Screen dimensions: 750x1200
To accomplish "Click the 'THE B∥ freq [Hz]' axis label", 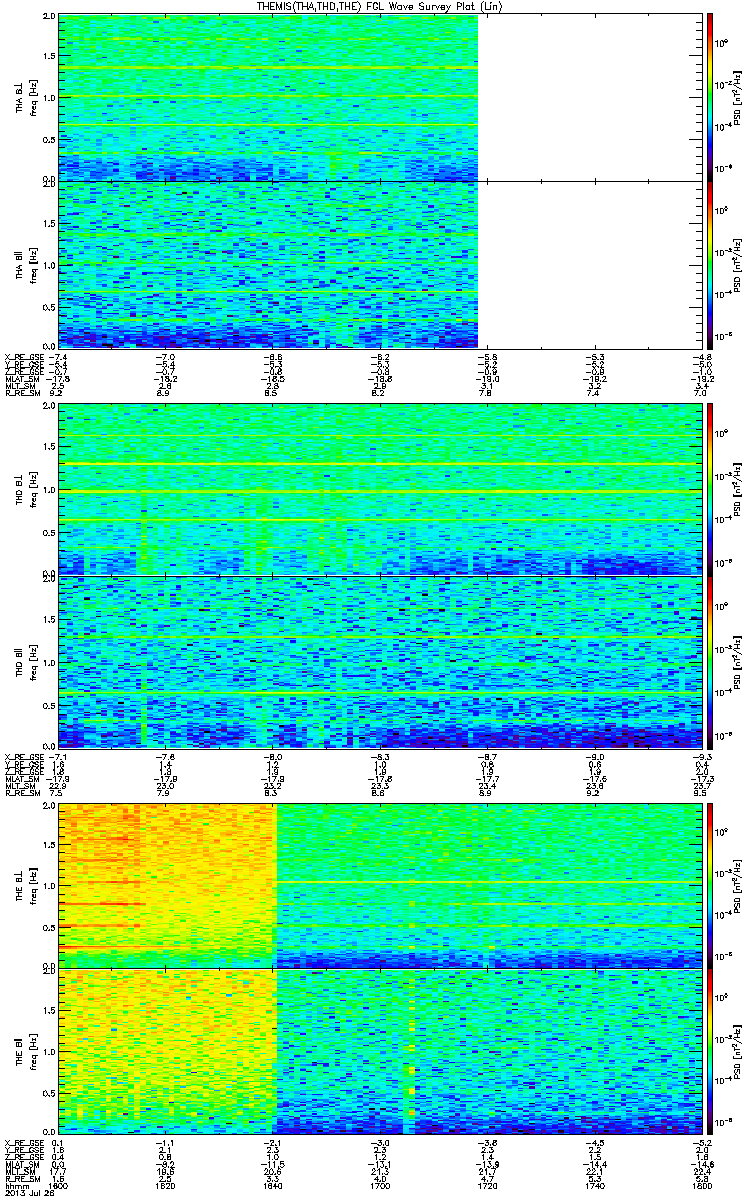I will (x=25, y=1051).
